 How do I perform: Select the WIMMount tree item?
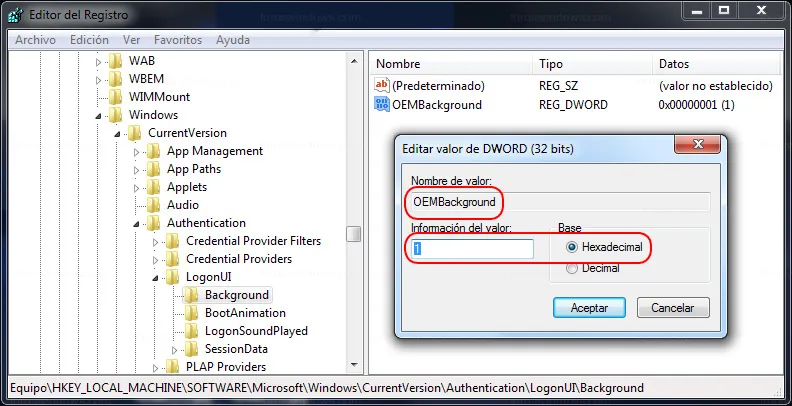(159, 97)
